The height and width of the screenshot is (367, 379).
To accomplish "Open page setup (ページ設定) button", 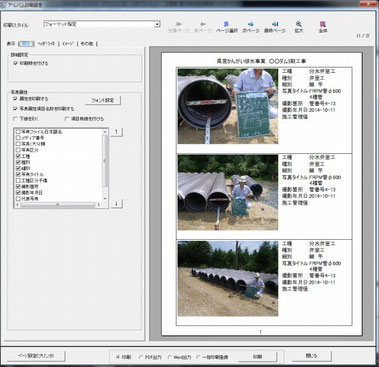I will click(x=36, y=356).
